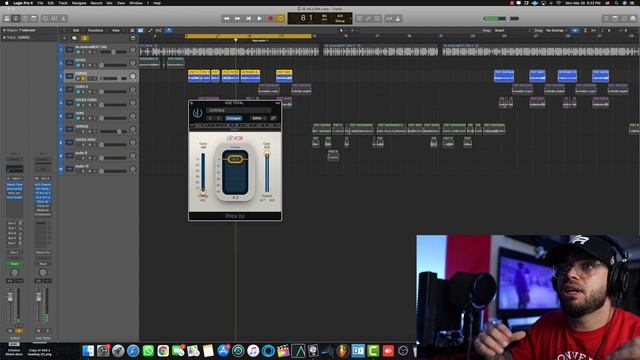Expand the Region inspector triangle
This screenshot has width=640, height=360.
[x=4, y=30]
